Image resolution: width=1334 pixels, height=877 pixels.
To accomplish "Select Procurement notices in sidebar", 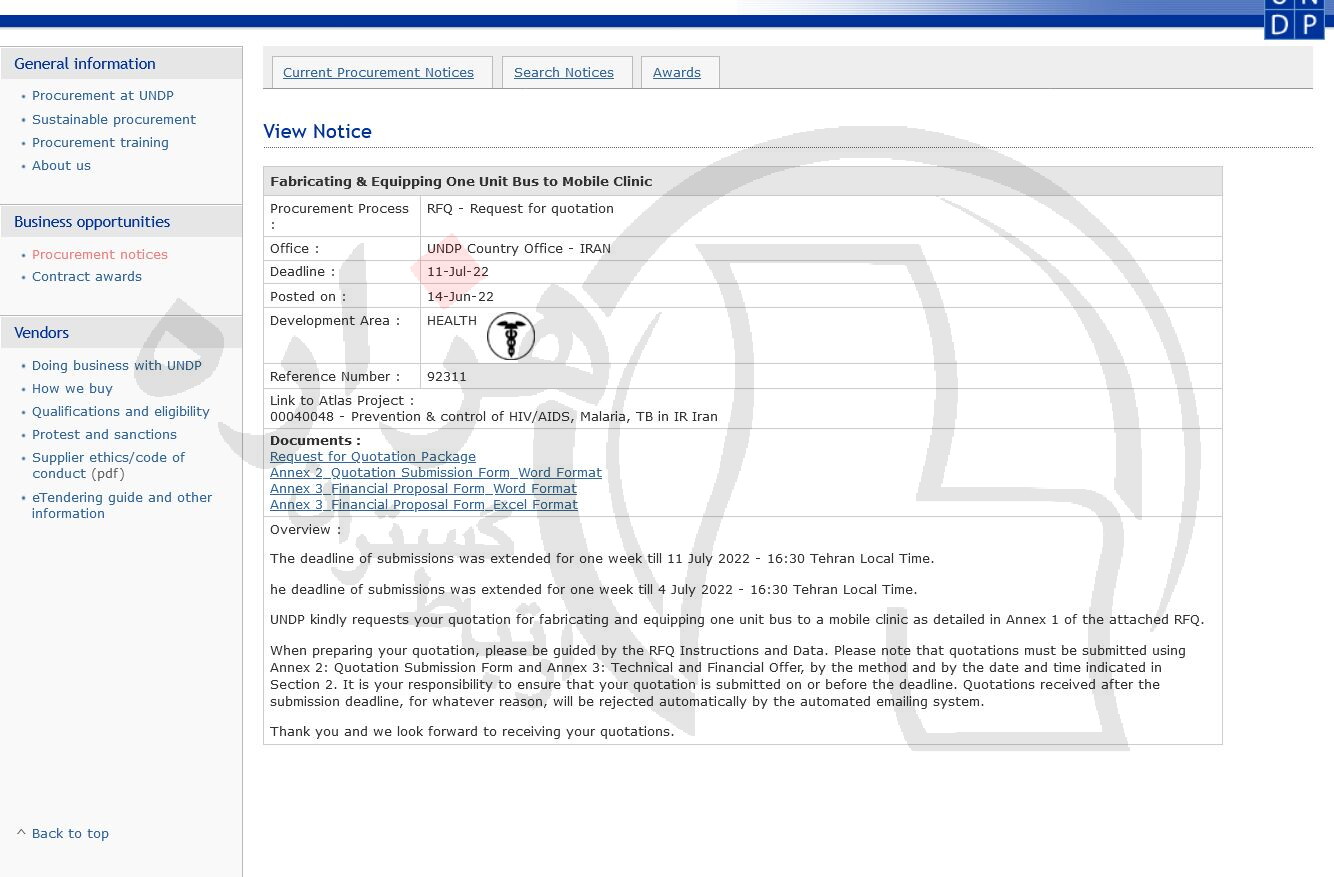I will point(99,255).
